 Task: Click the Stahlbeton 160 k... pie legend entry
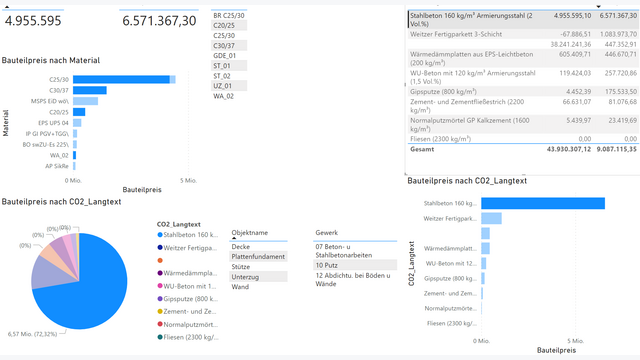(188, 235)
